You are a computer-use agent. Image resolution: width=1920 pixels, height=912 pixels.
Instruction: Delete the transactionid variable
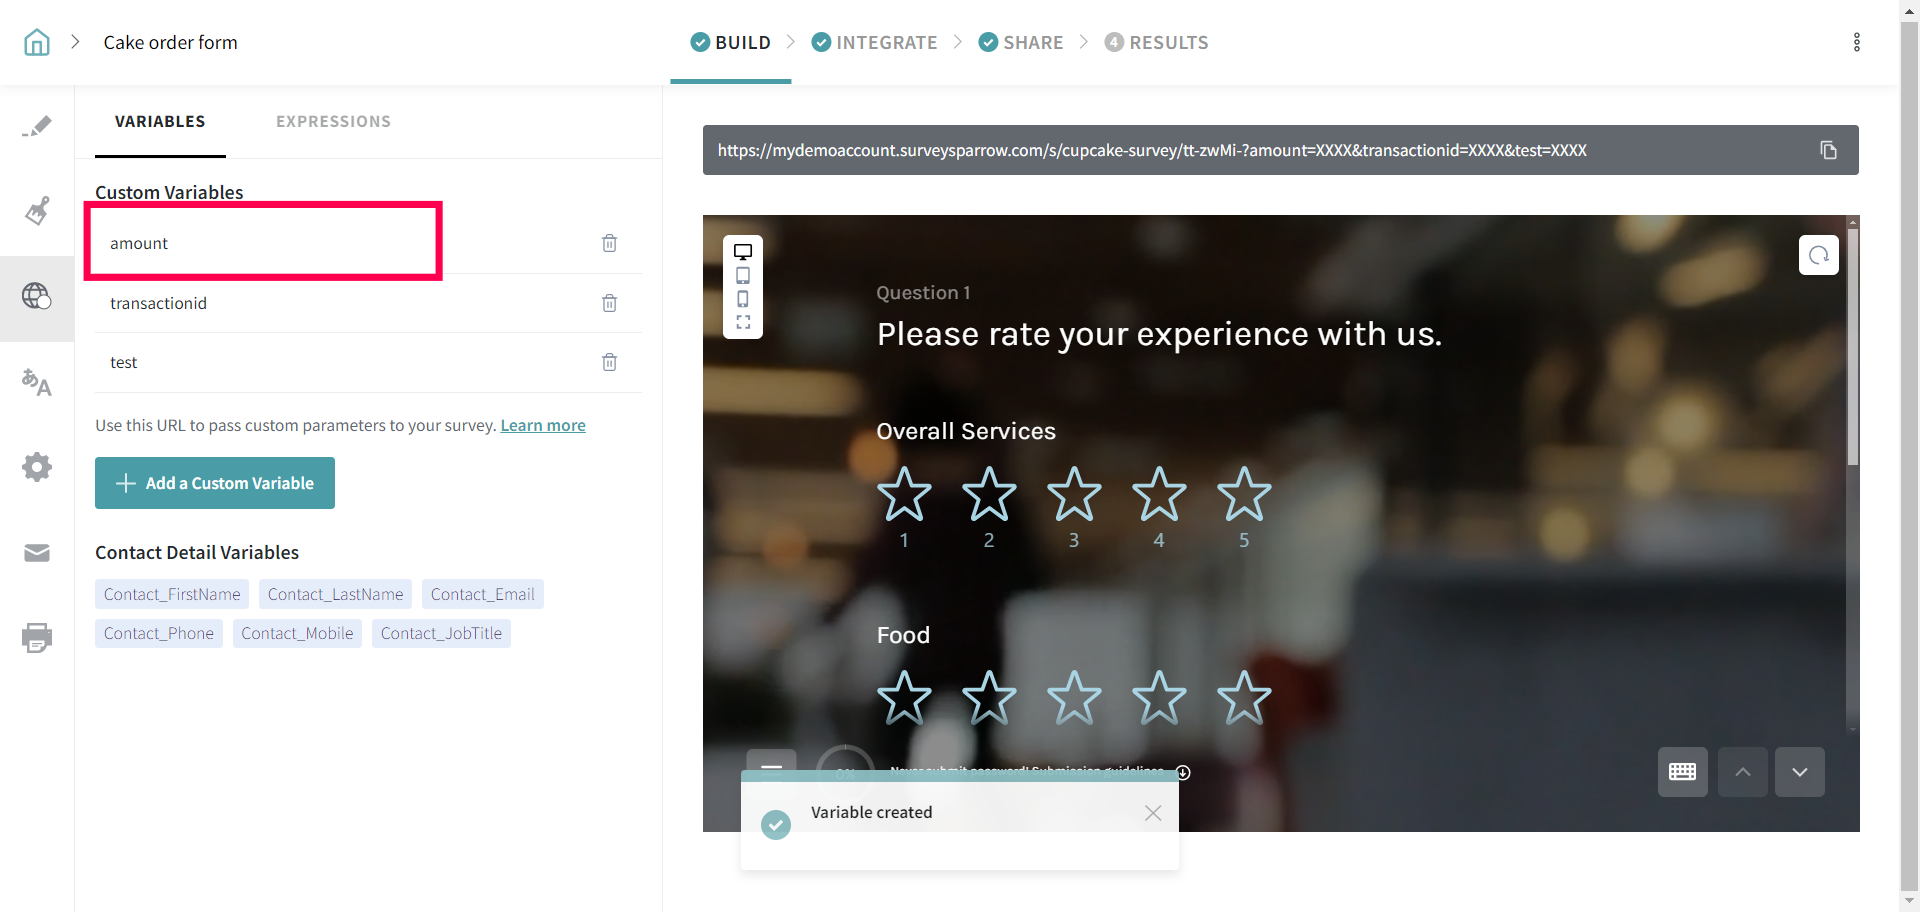point(609,303)
